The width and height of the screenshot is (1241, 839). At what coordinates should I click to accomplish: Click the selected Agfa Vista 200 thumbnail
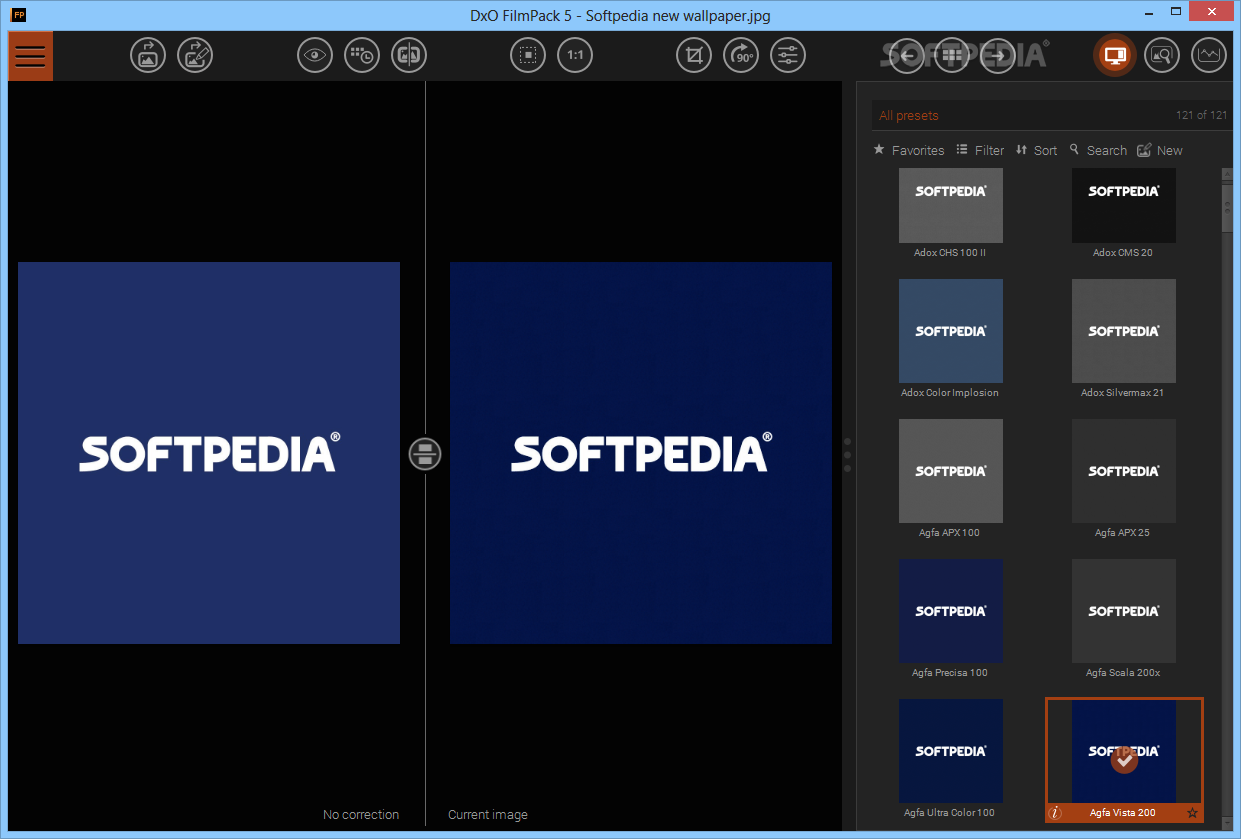point(1123,751)
